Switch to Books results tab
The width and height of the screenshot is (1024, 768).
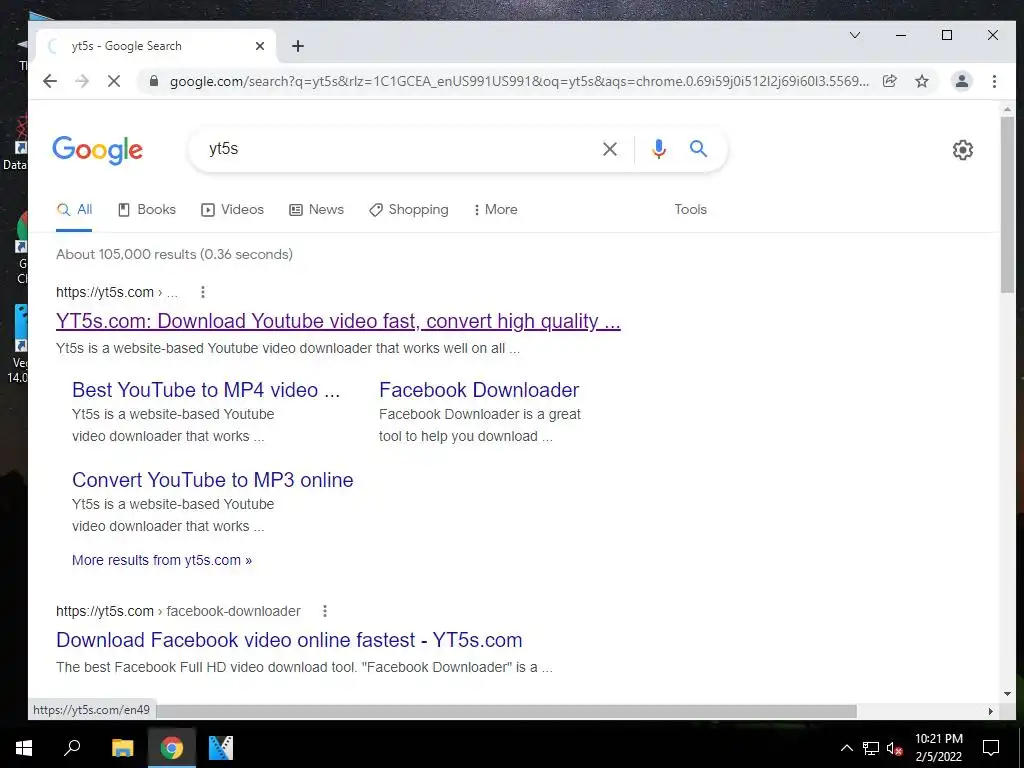coord(147,210)
